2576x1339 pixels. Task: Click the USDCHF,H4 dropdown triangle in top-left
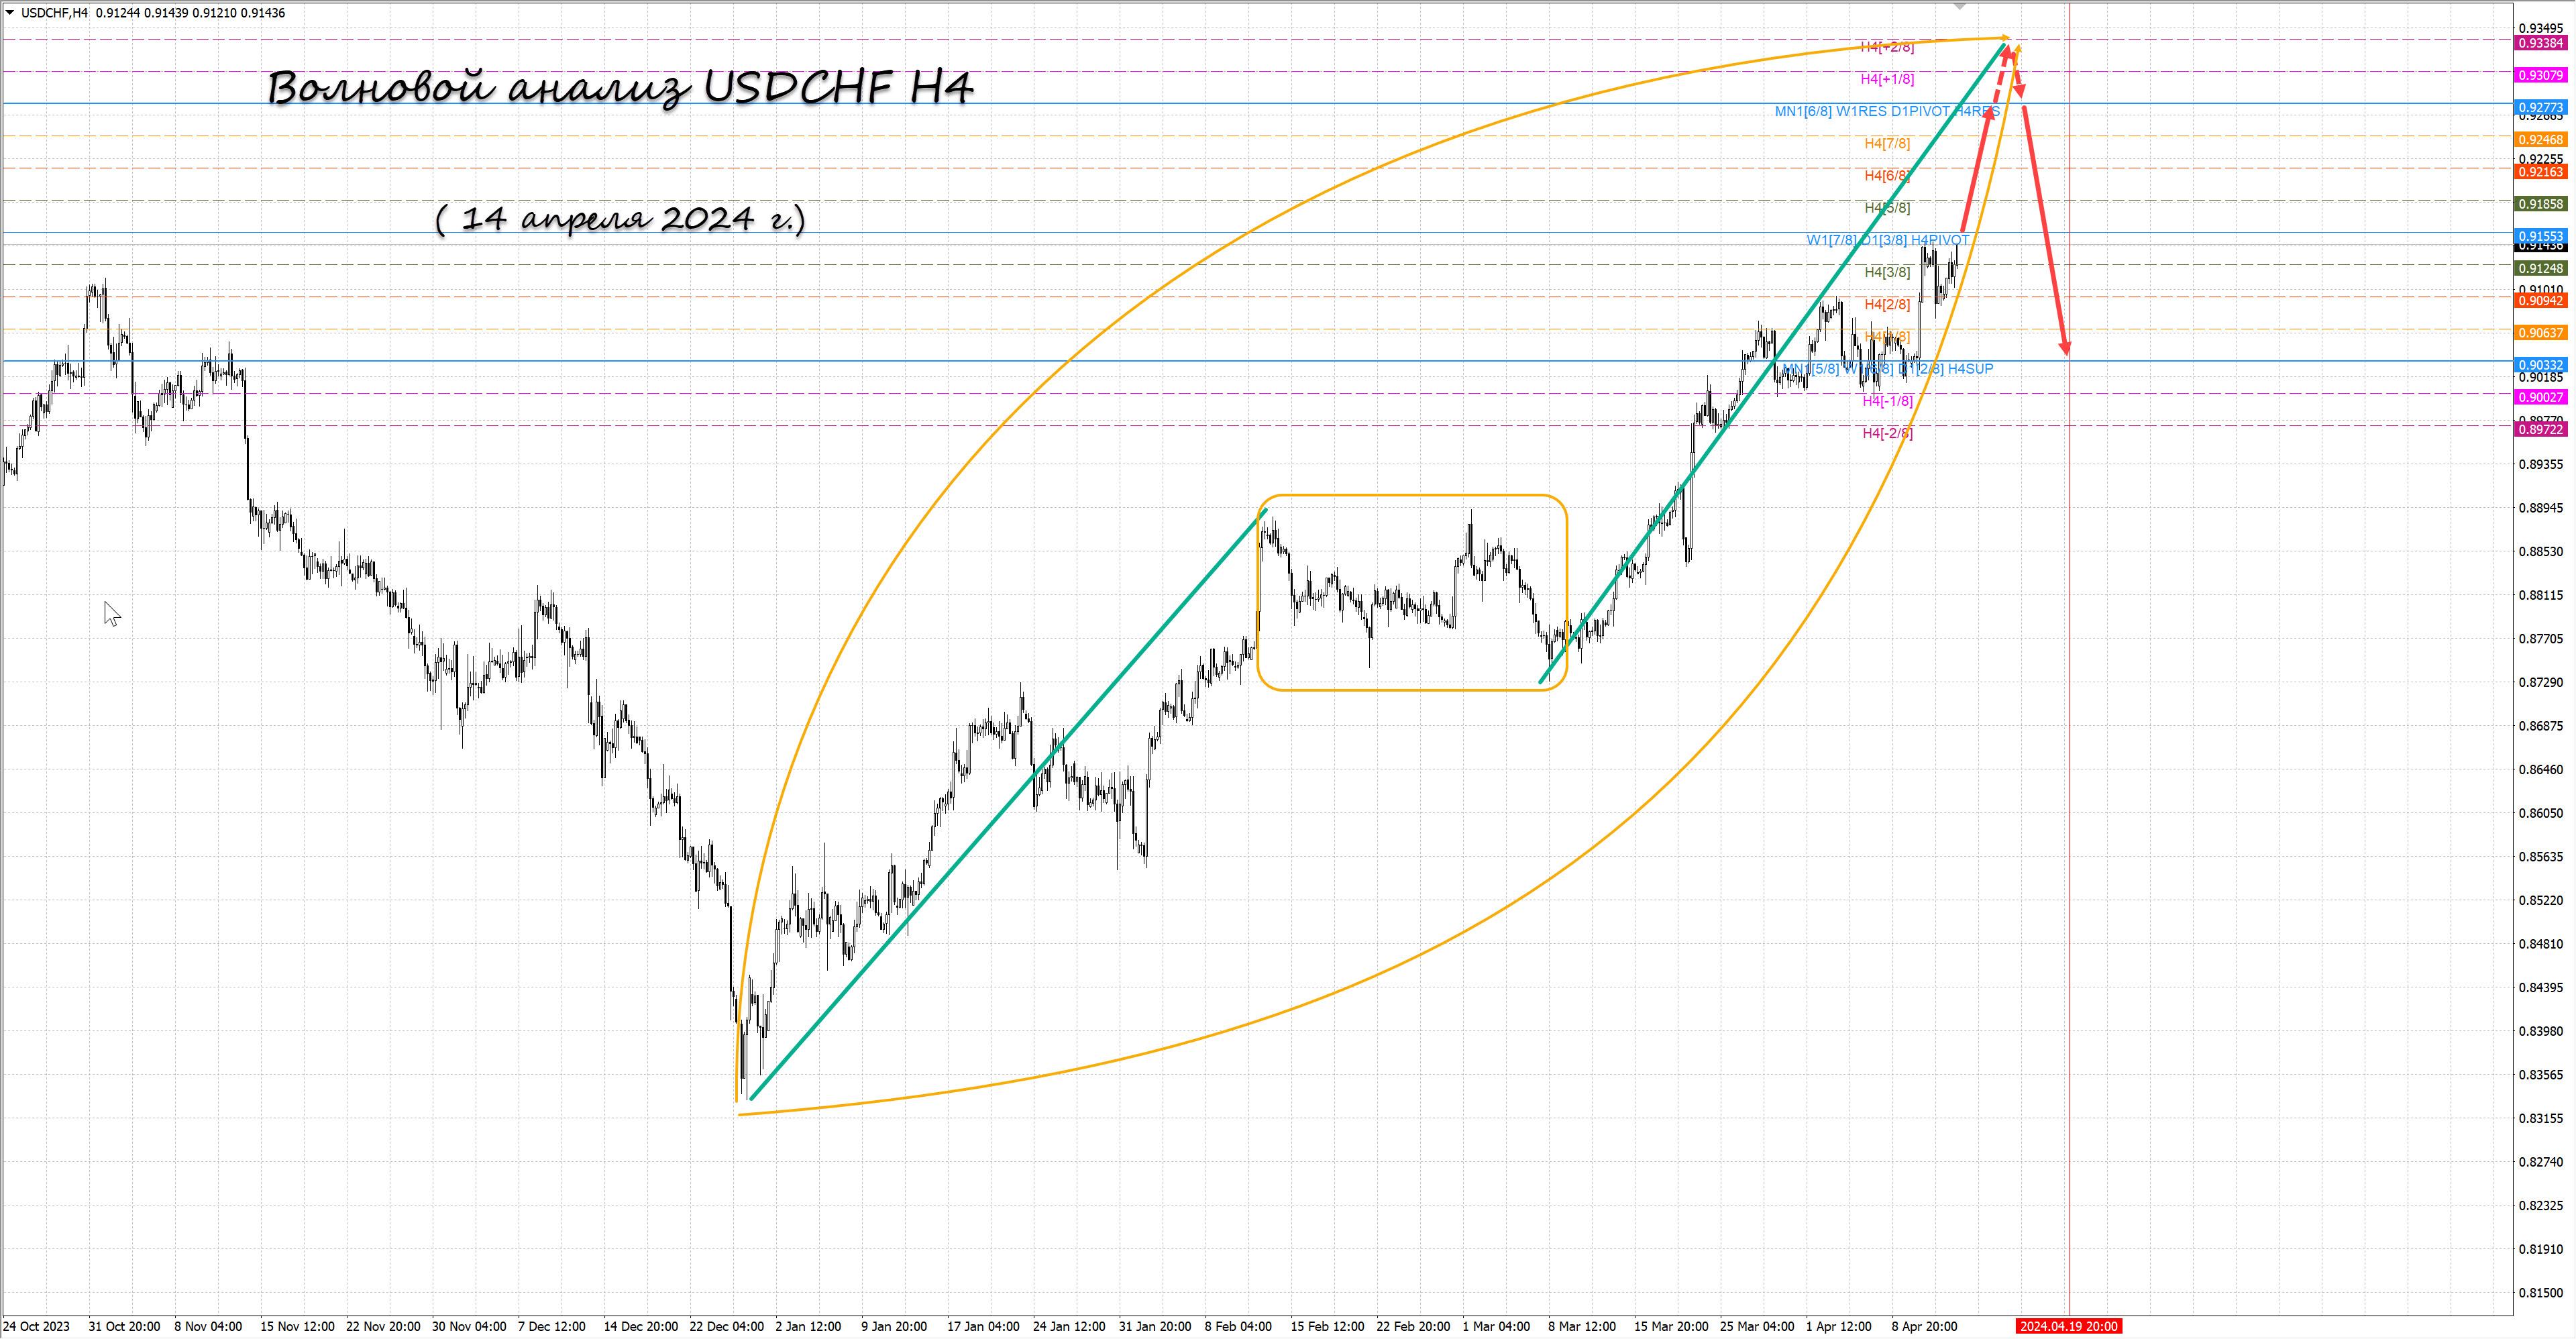(x=10, y=13)
